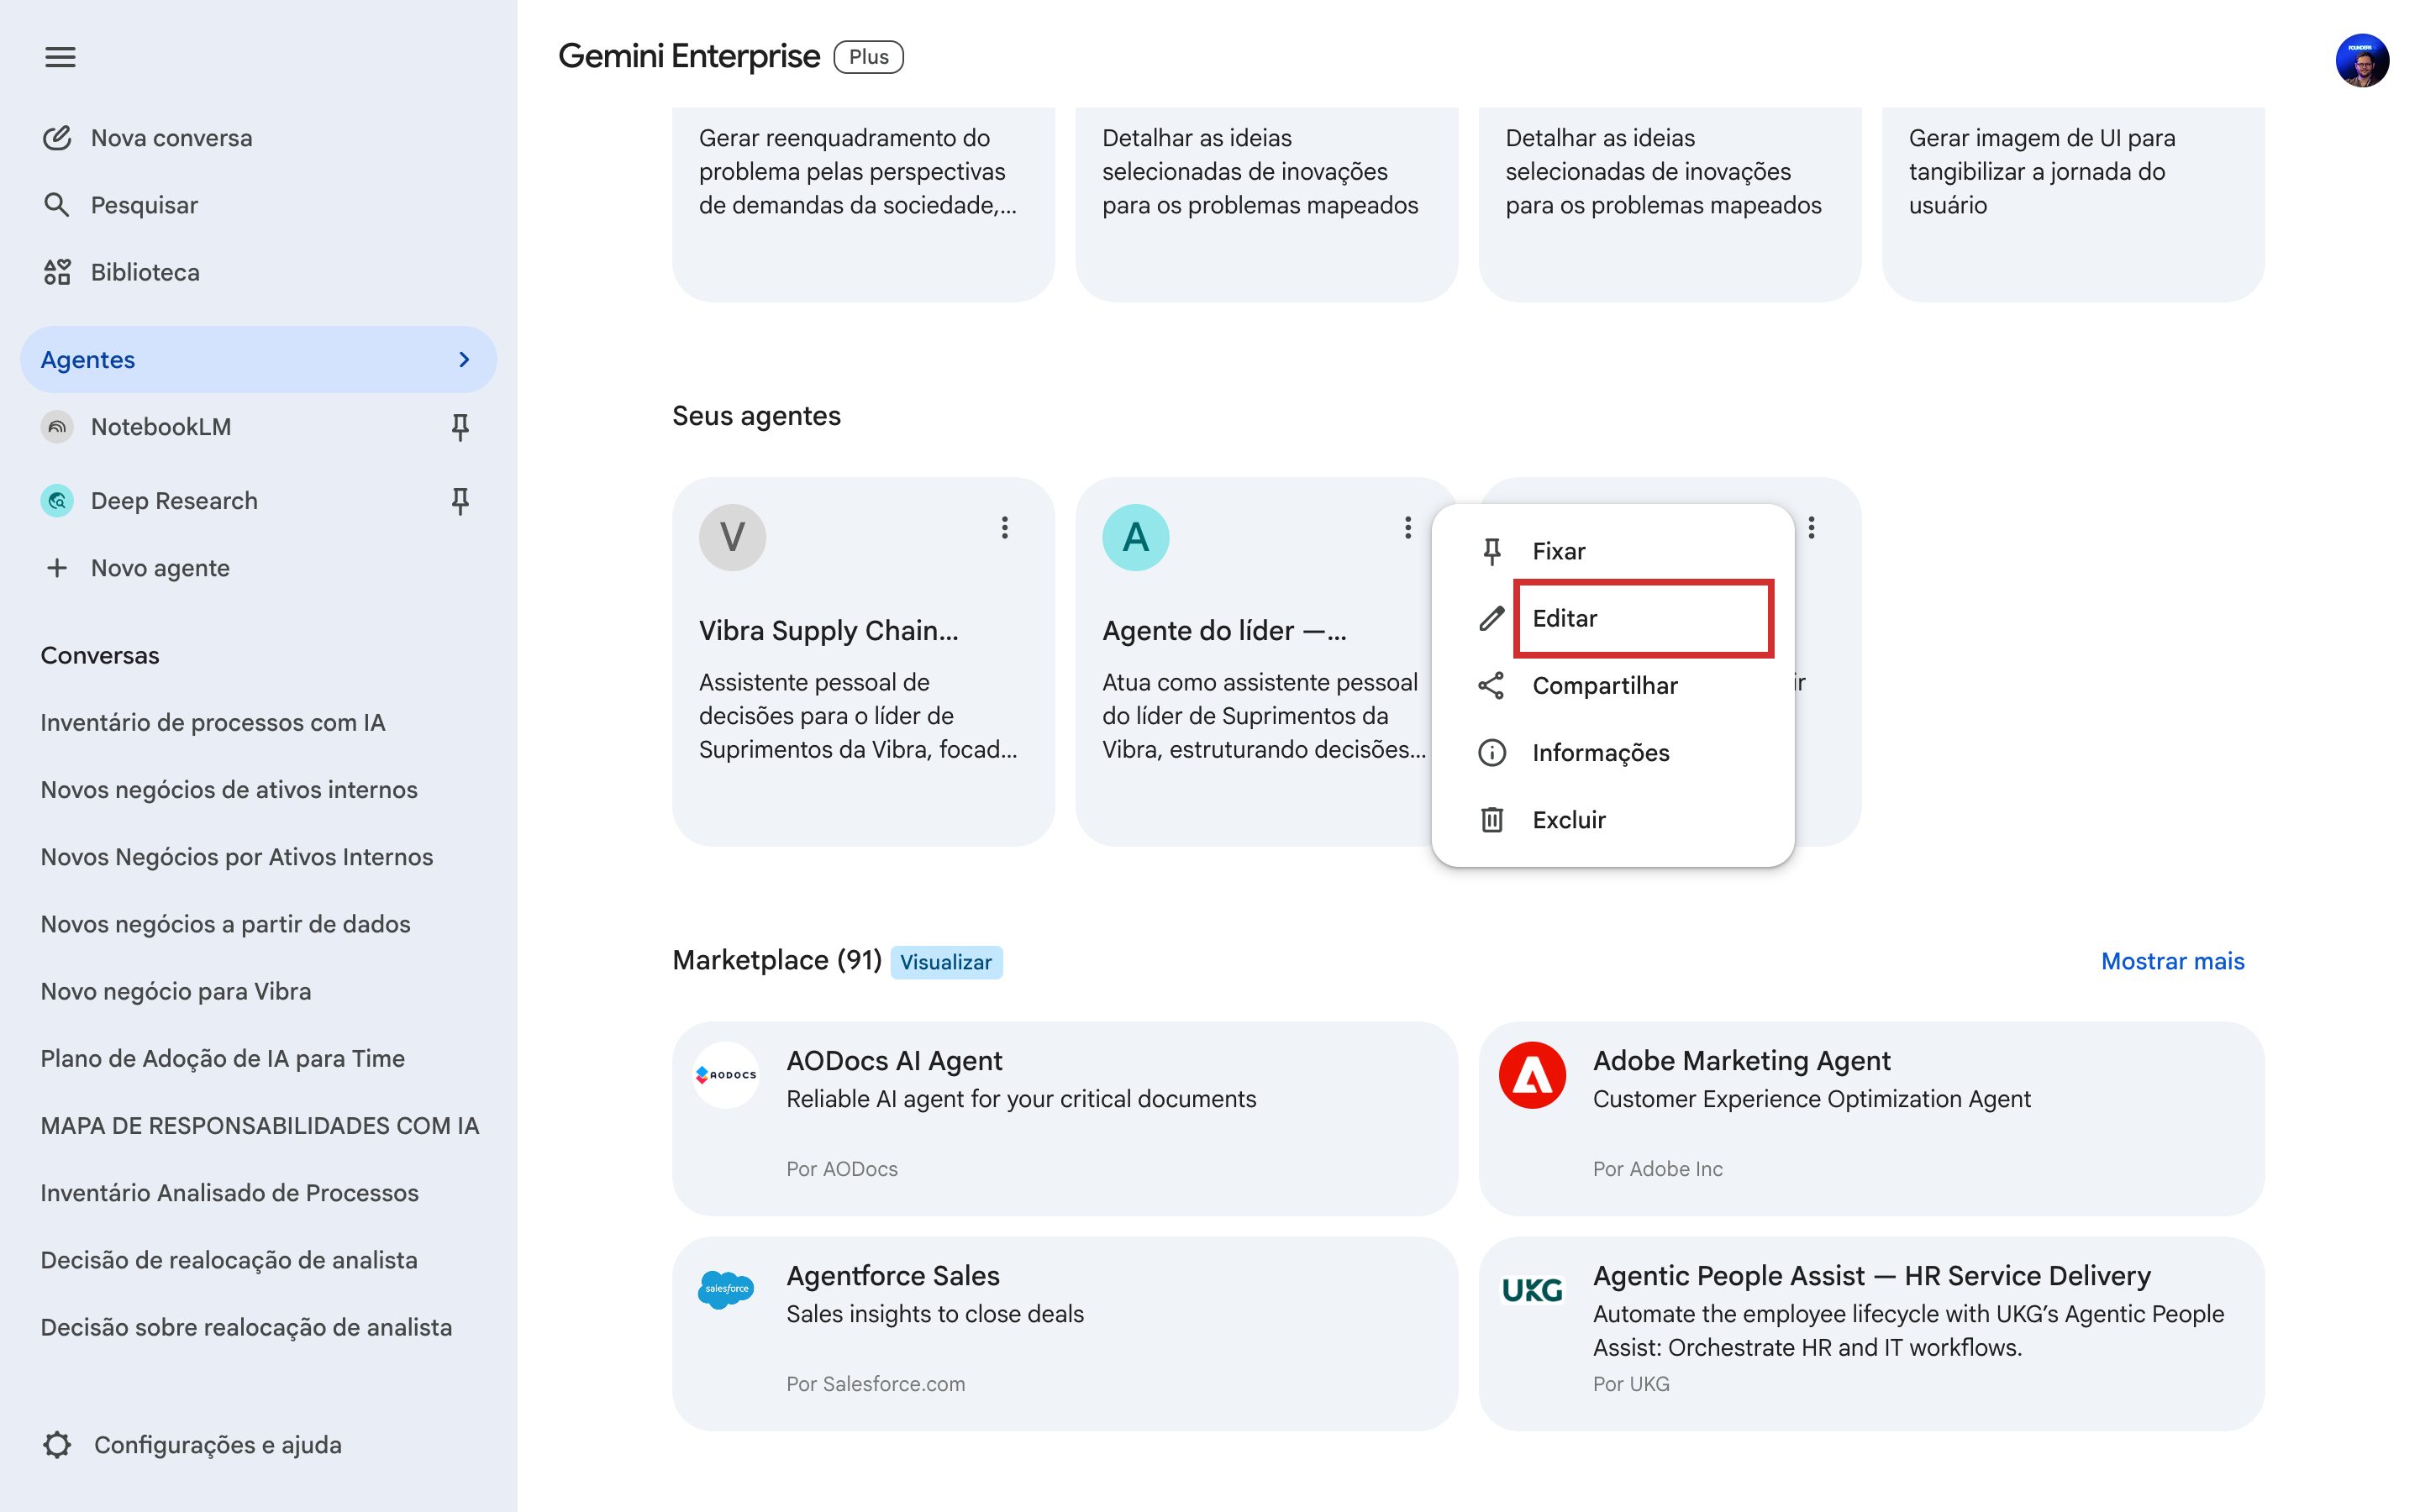Open the AODocs AI Agent card
The image size is (2420, 1512).
pyautogui.click(x=1064, y=1118)
